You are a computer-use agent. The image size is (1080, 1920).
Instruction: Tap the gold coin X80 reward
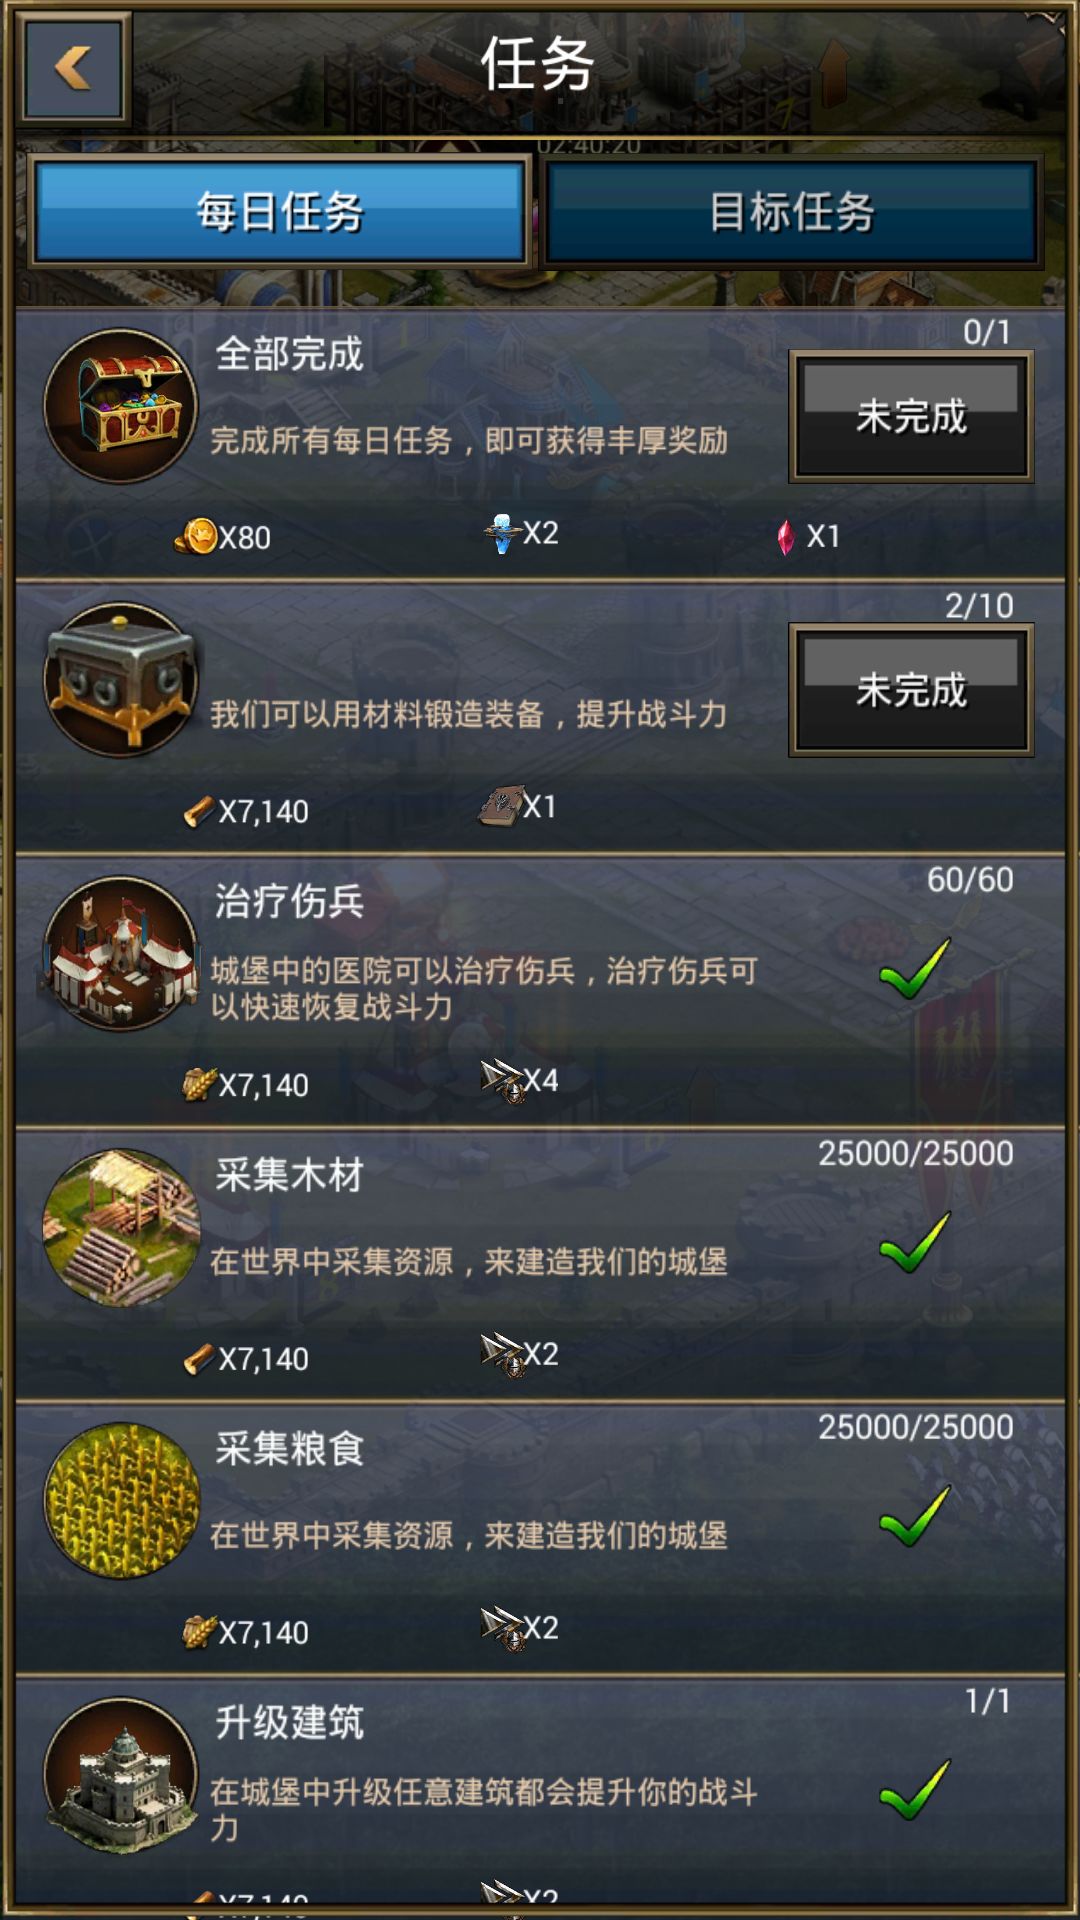pos(223,537)
